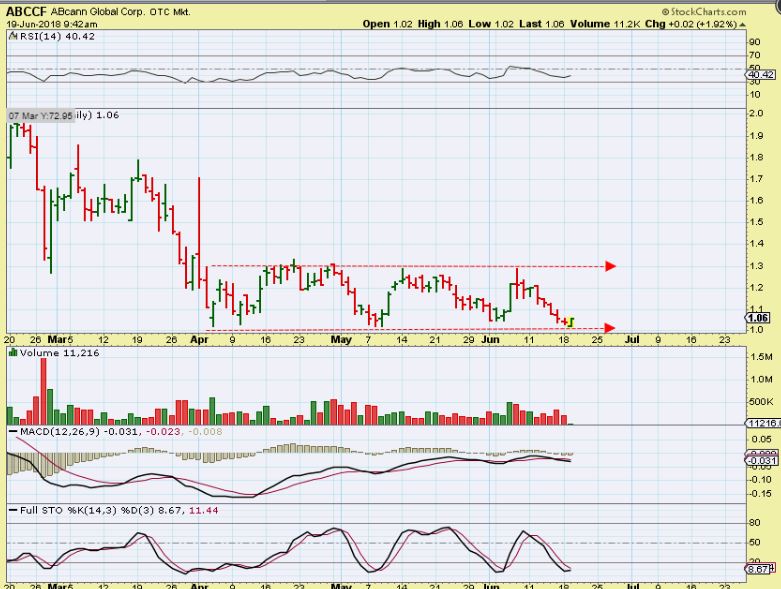781x589 pixels.
Task: Click the RSI(14) 40.42 legend label
Action: (x=57, y=36)
